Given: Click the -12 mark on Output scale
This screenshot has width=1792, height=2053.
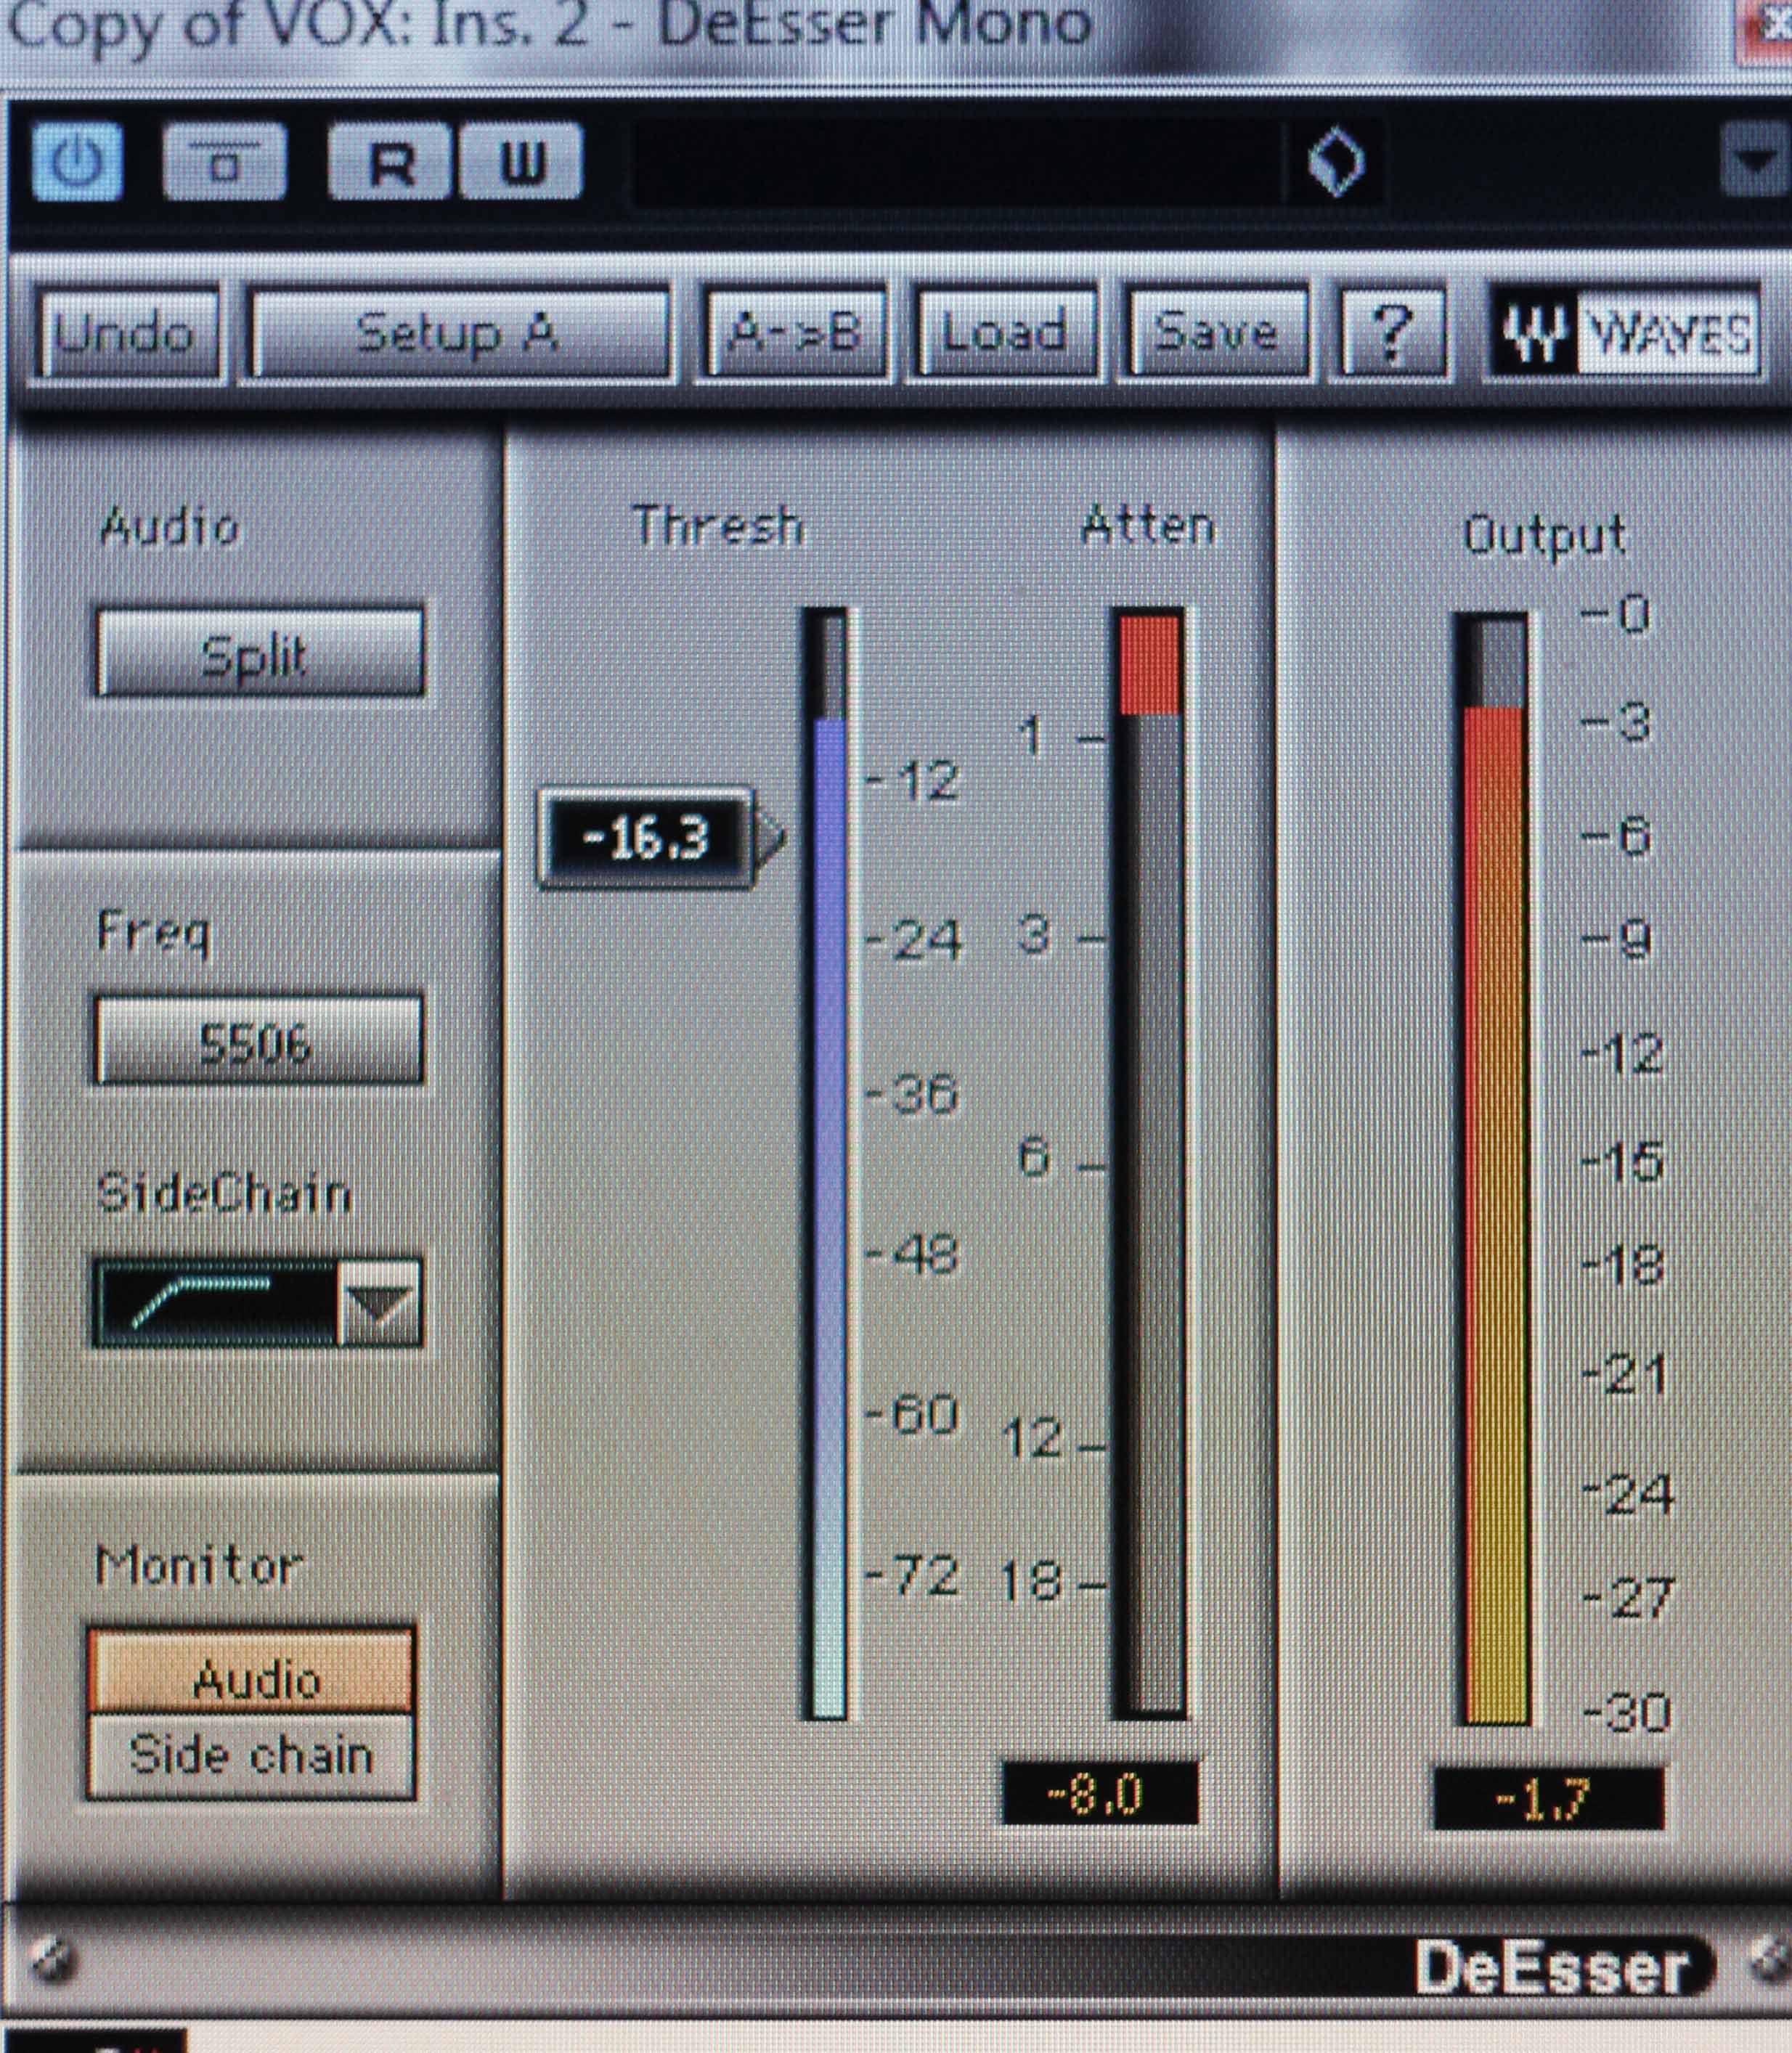Looking at the screenshot, I should [x=1623, y=1053].
